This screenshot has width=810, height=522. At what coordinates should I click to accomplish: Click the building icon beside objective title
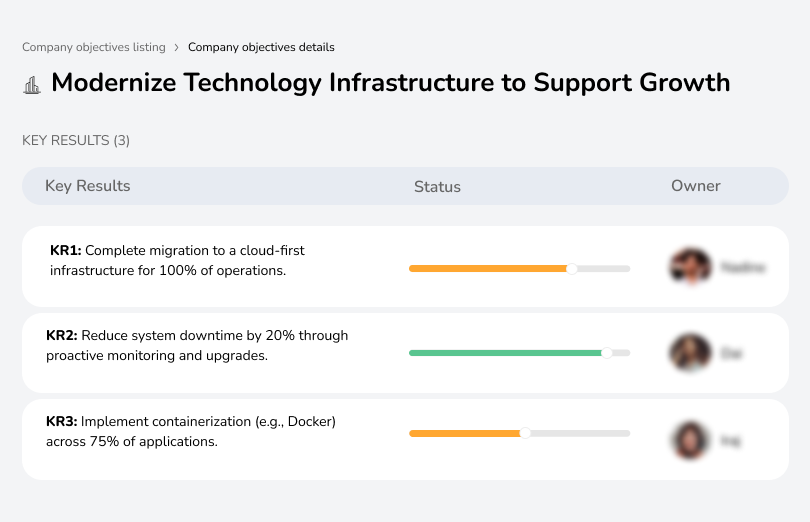(32, 85)
